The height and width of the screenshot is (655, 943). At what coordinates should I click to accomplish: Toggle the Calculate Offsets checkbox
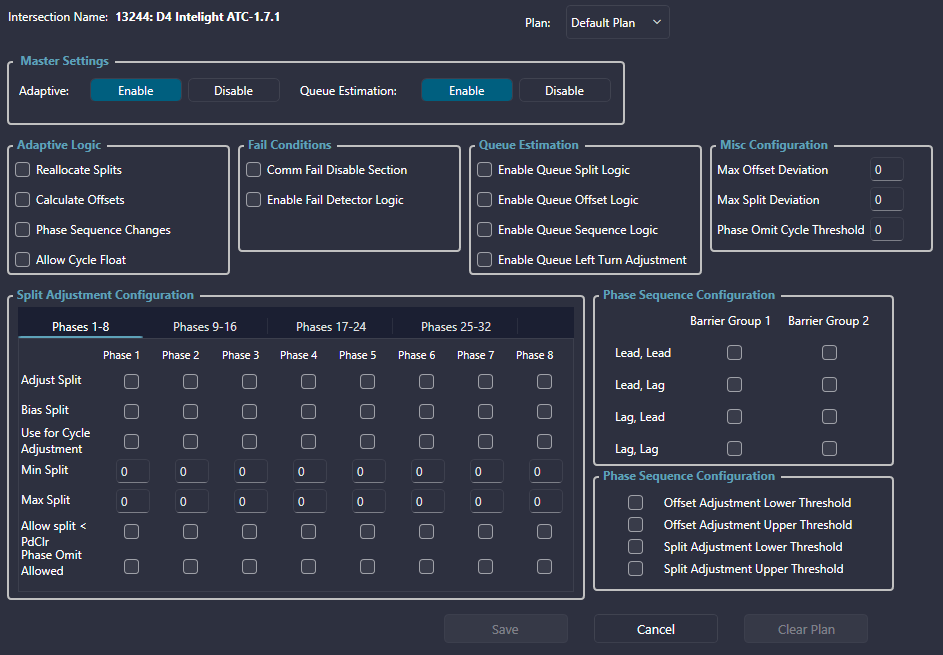pyautogui.click(x=23, y=200)
